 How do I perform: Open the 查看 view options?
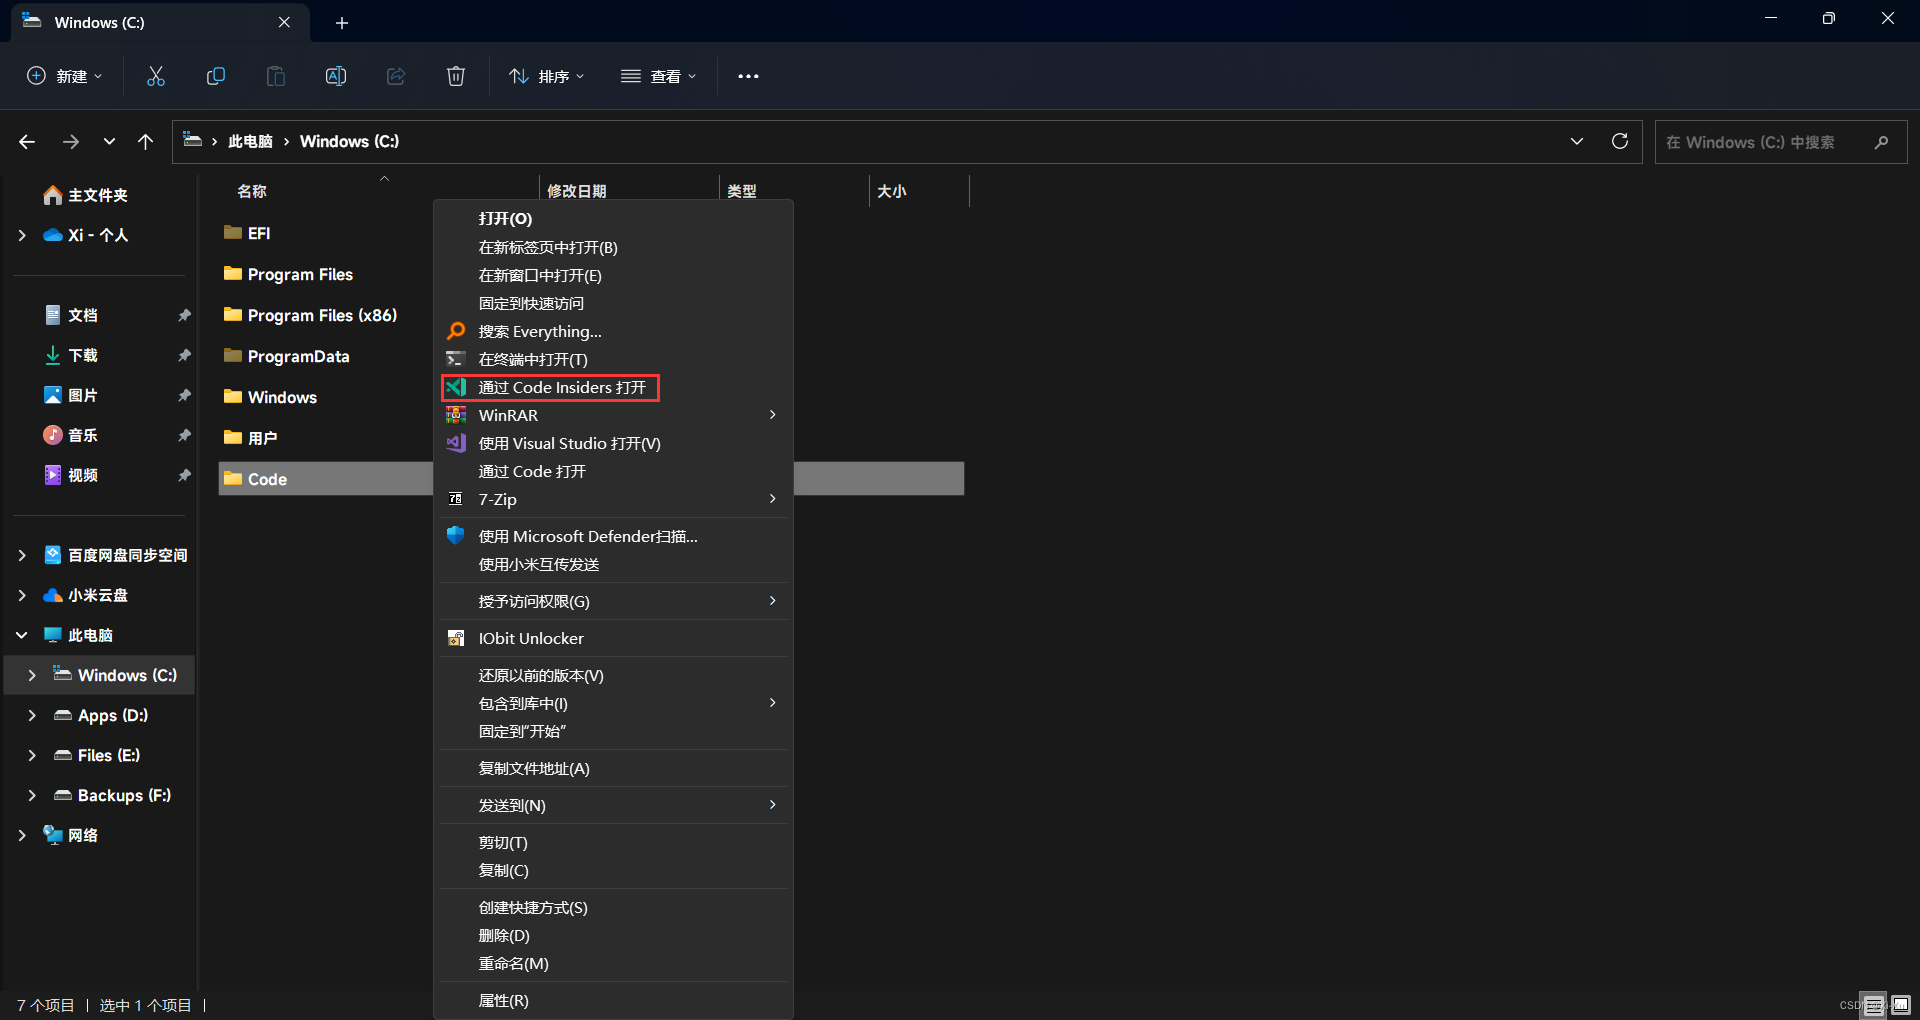[658, 76]
